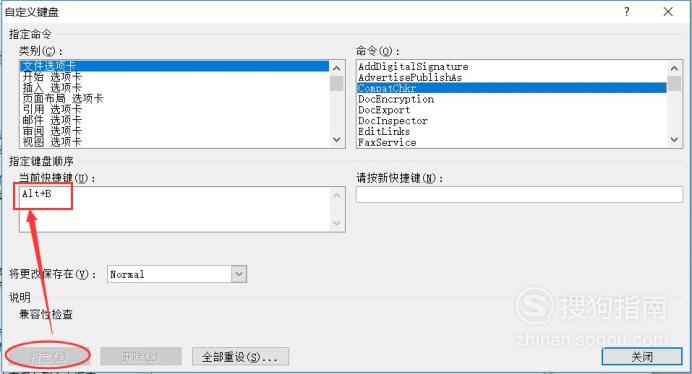Click the commands list scroll up arrow
692x374 pixels.
coord(674,68)
